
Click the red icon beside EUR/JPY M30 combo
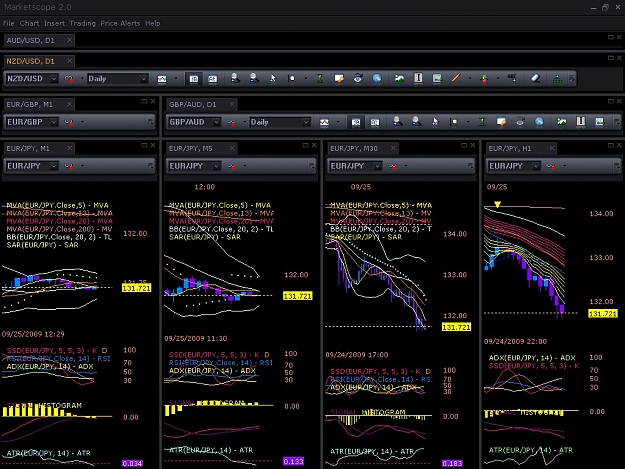(393, 167)
